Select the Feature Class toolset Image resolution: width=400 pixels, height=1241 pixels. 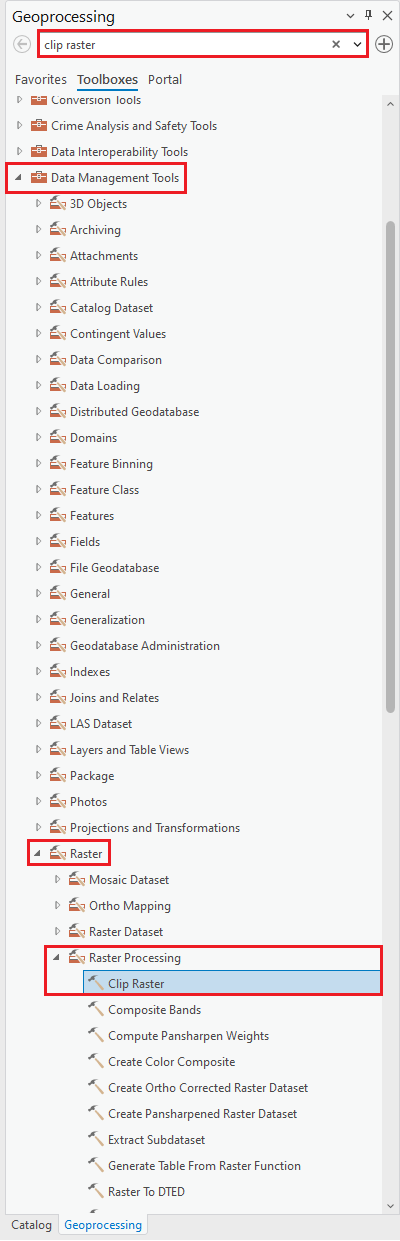coord(104,490)
